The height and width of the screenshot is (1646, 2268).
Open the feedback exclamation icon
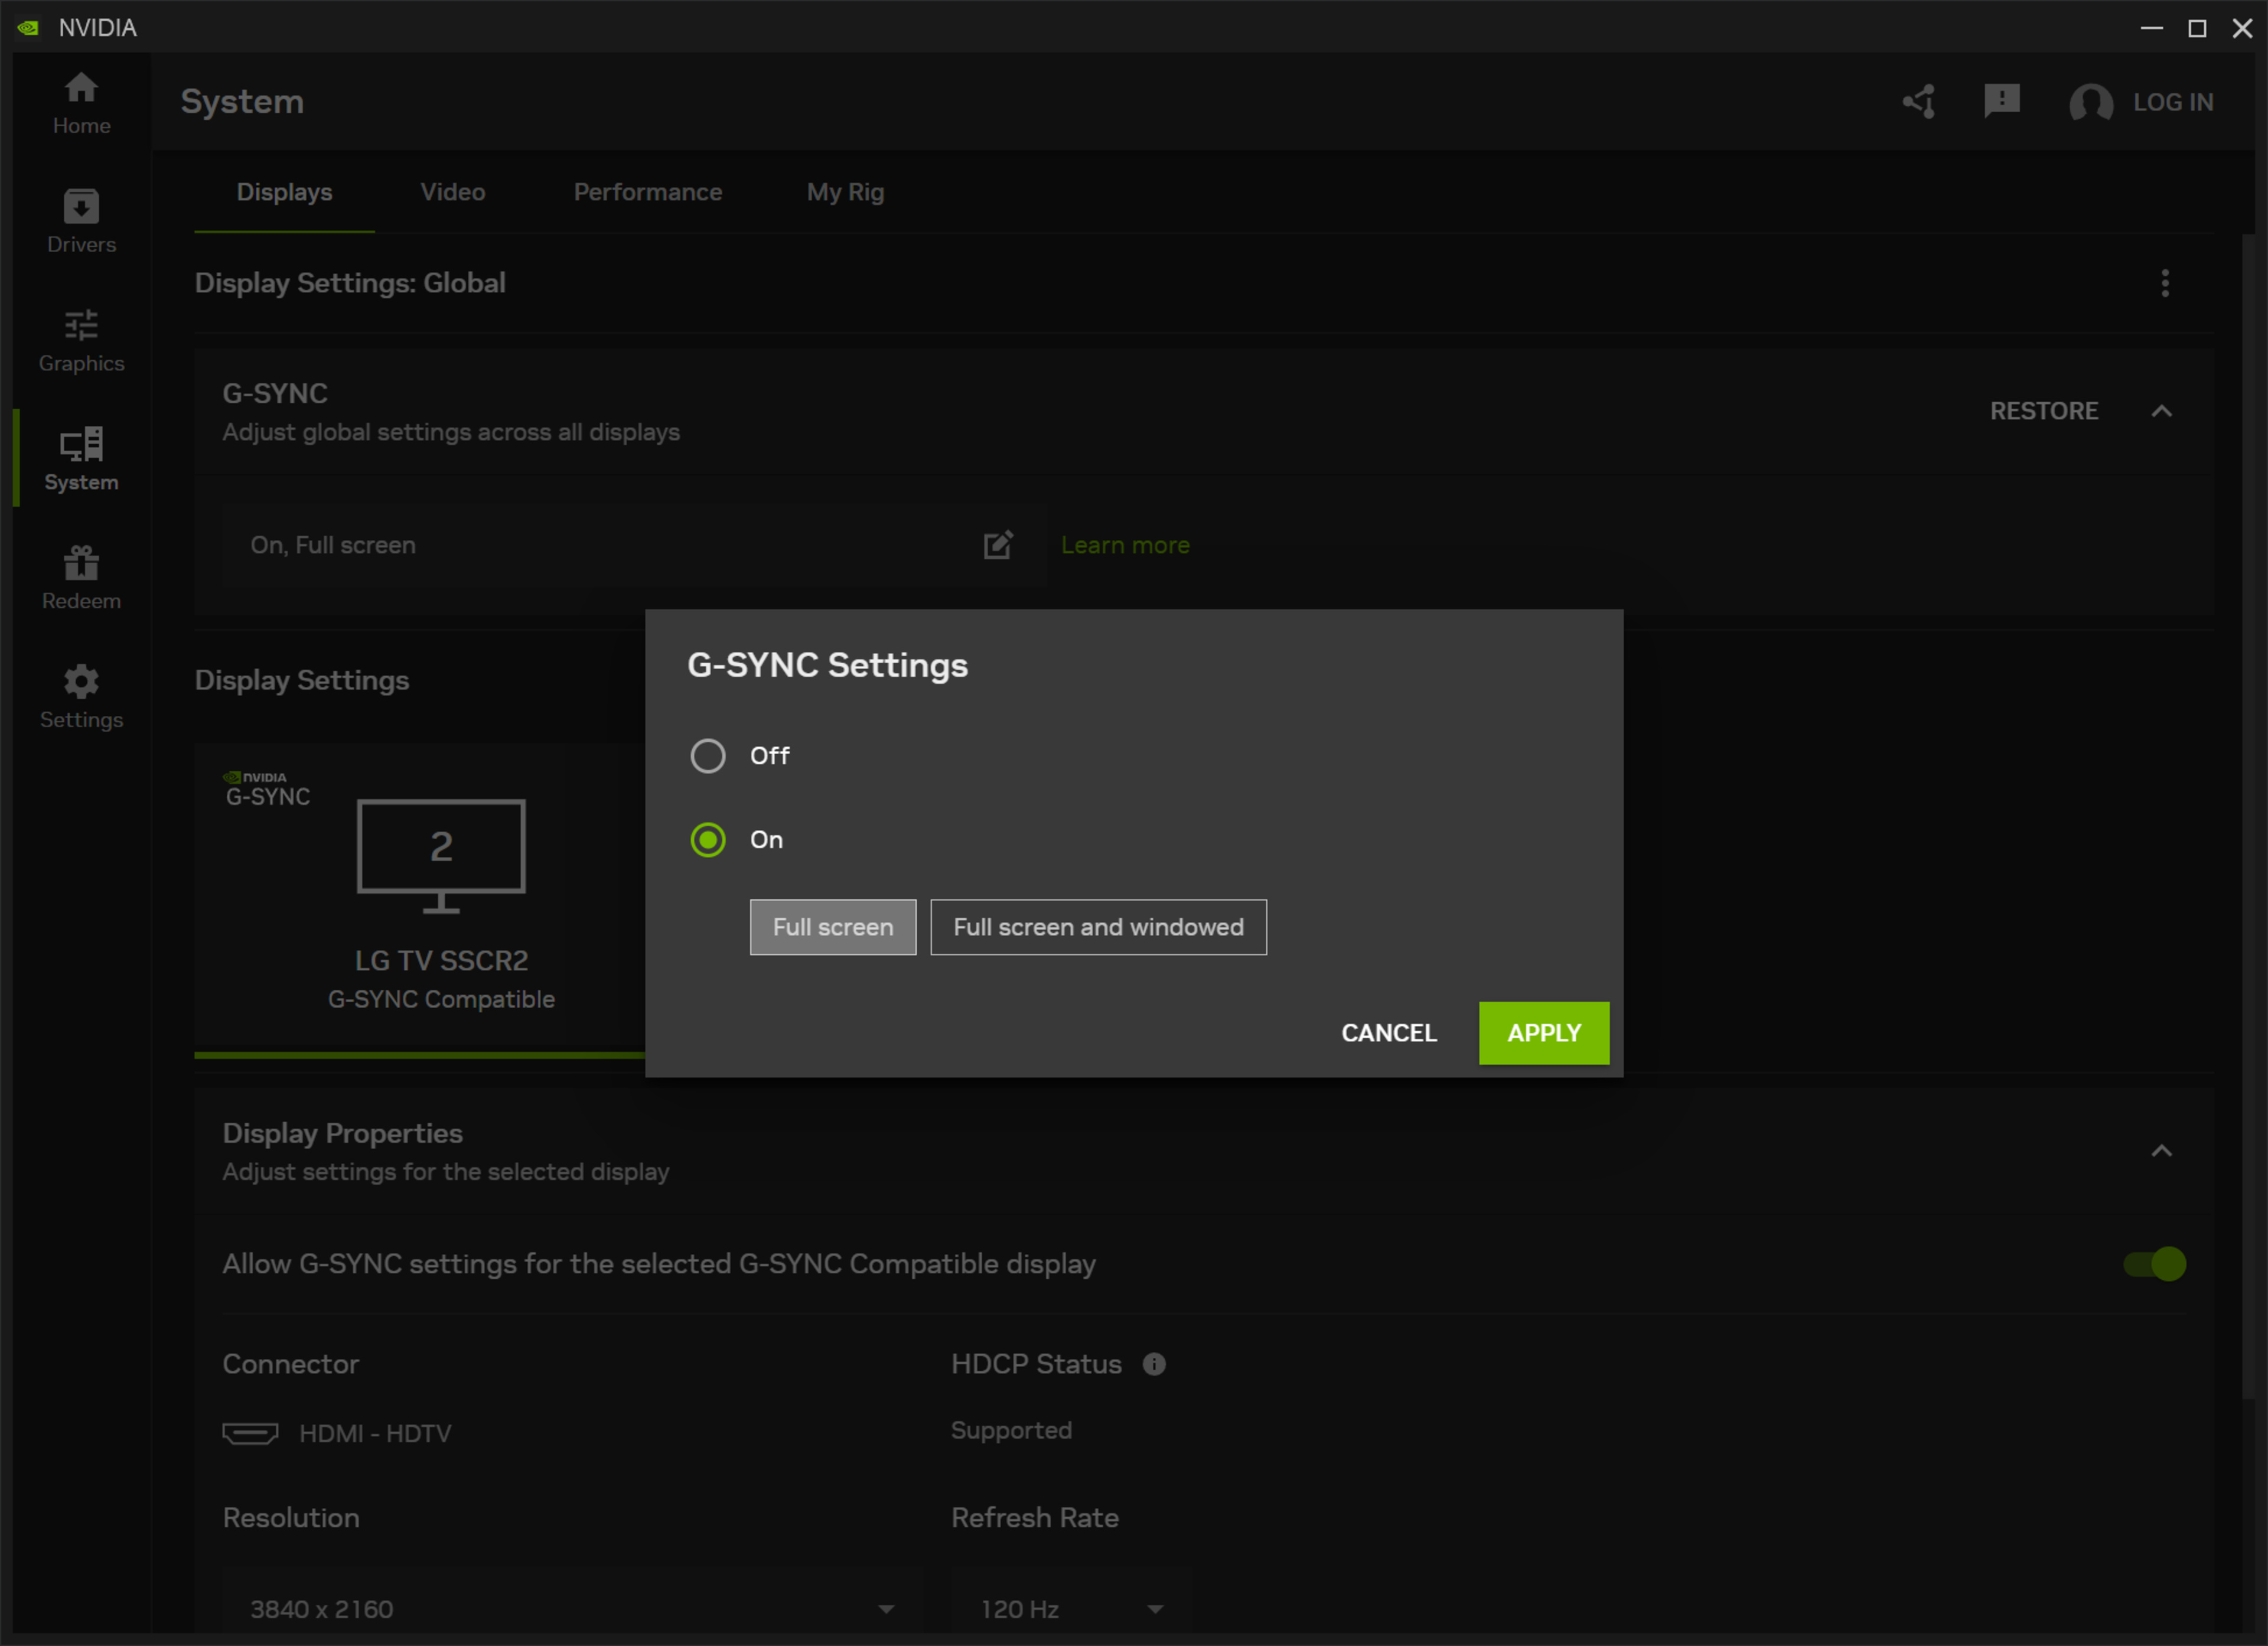pyautogui.click(x=2001, y=101)
